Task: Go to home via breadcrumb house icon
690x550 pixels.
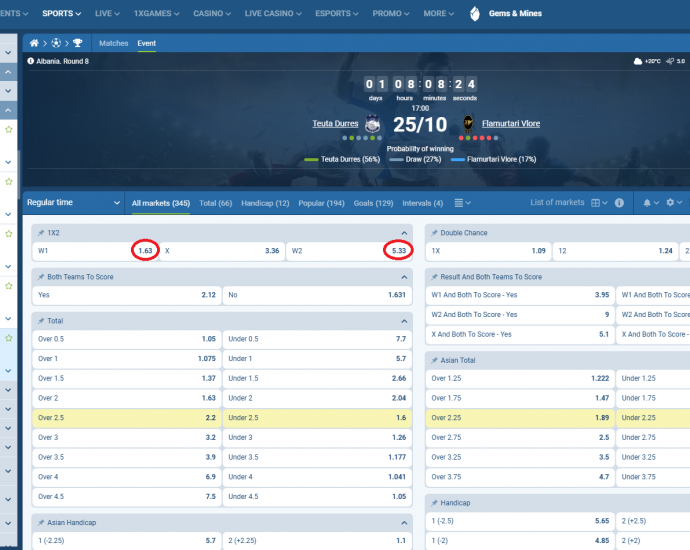Action: pos(34,43)
